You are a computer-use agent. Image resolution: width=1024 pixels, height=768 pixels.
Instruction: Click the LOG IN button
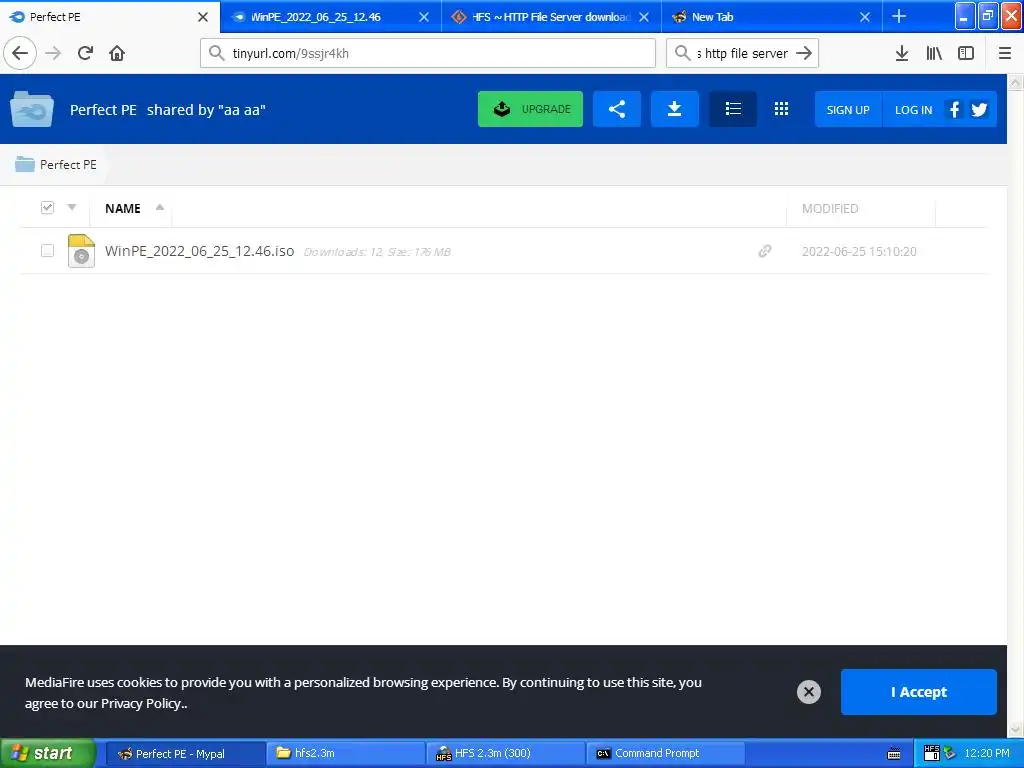pyautogui.click(x=913, y=110)
